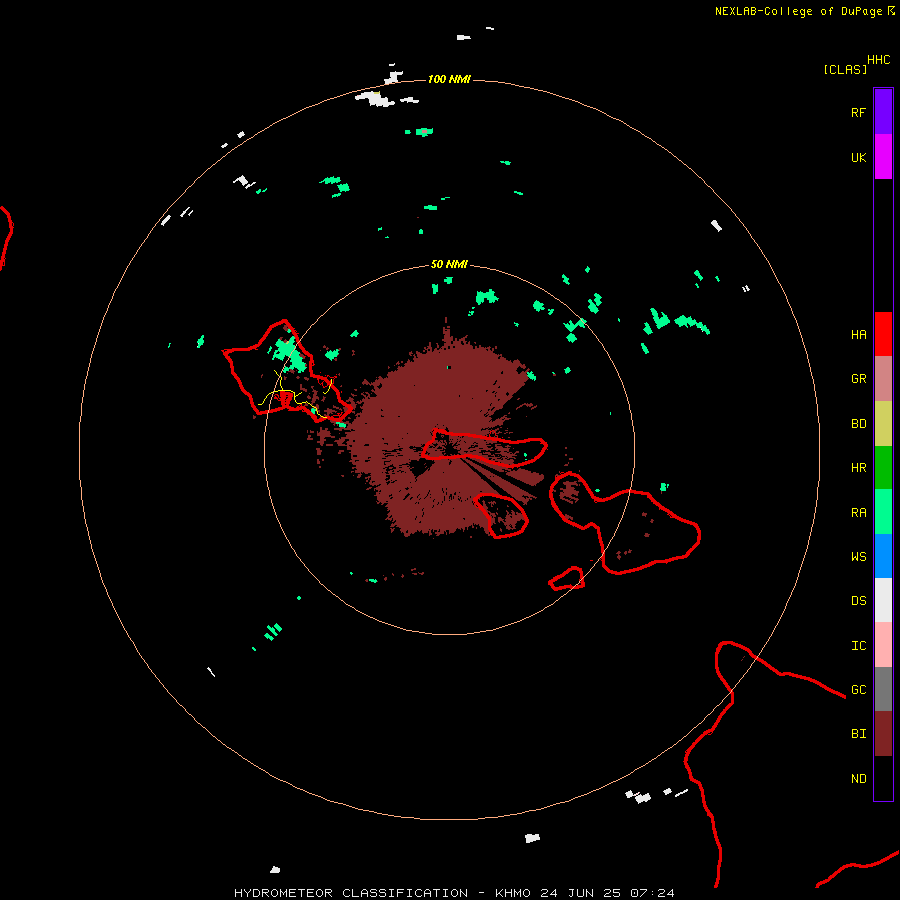900x900 pixels.
Task: Click the BI maroon legend swatch
Action: click(x=883, y=734)
